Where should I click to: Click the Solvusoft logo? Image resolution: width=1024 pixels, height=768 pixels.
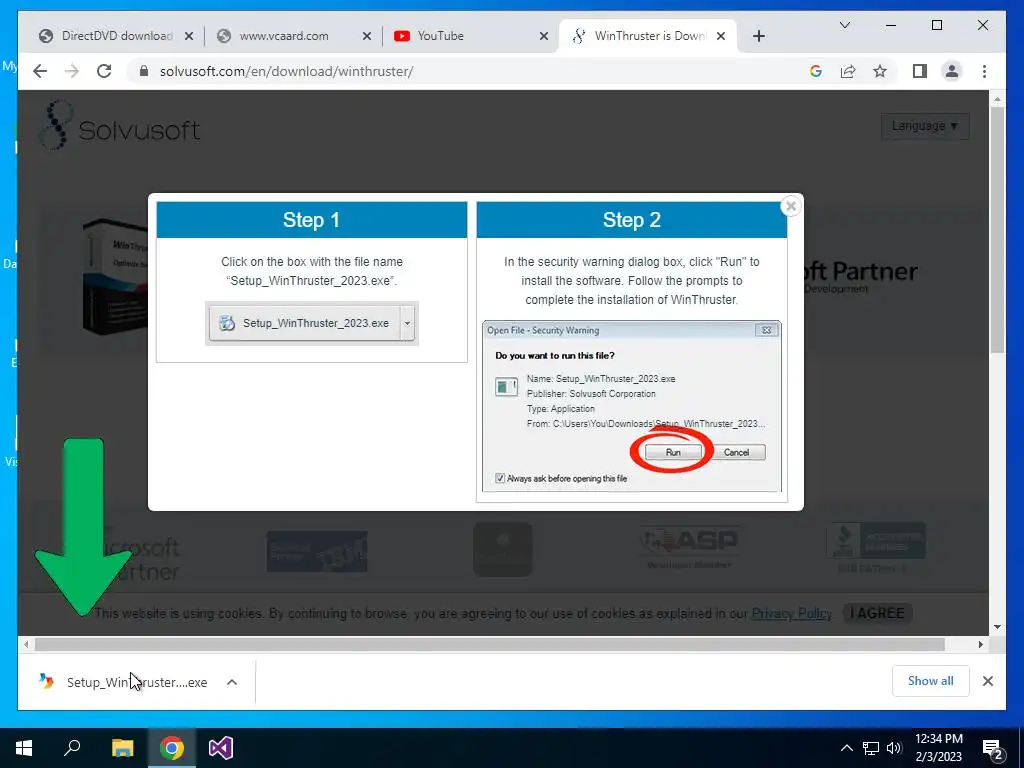120,126
